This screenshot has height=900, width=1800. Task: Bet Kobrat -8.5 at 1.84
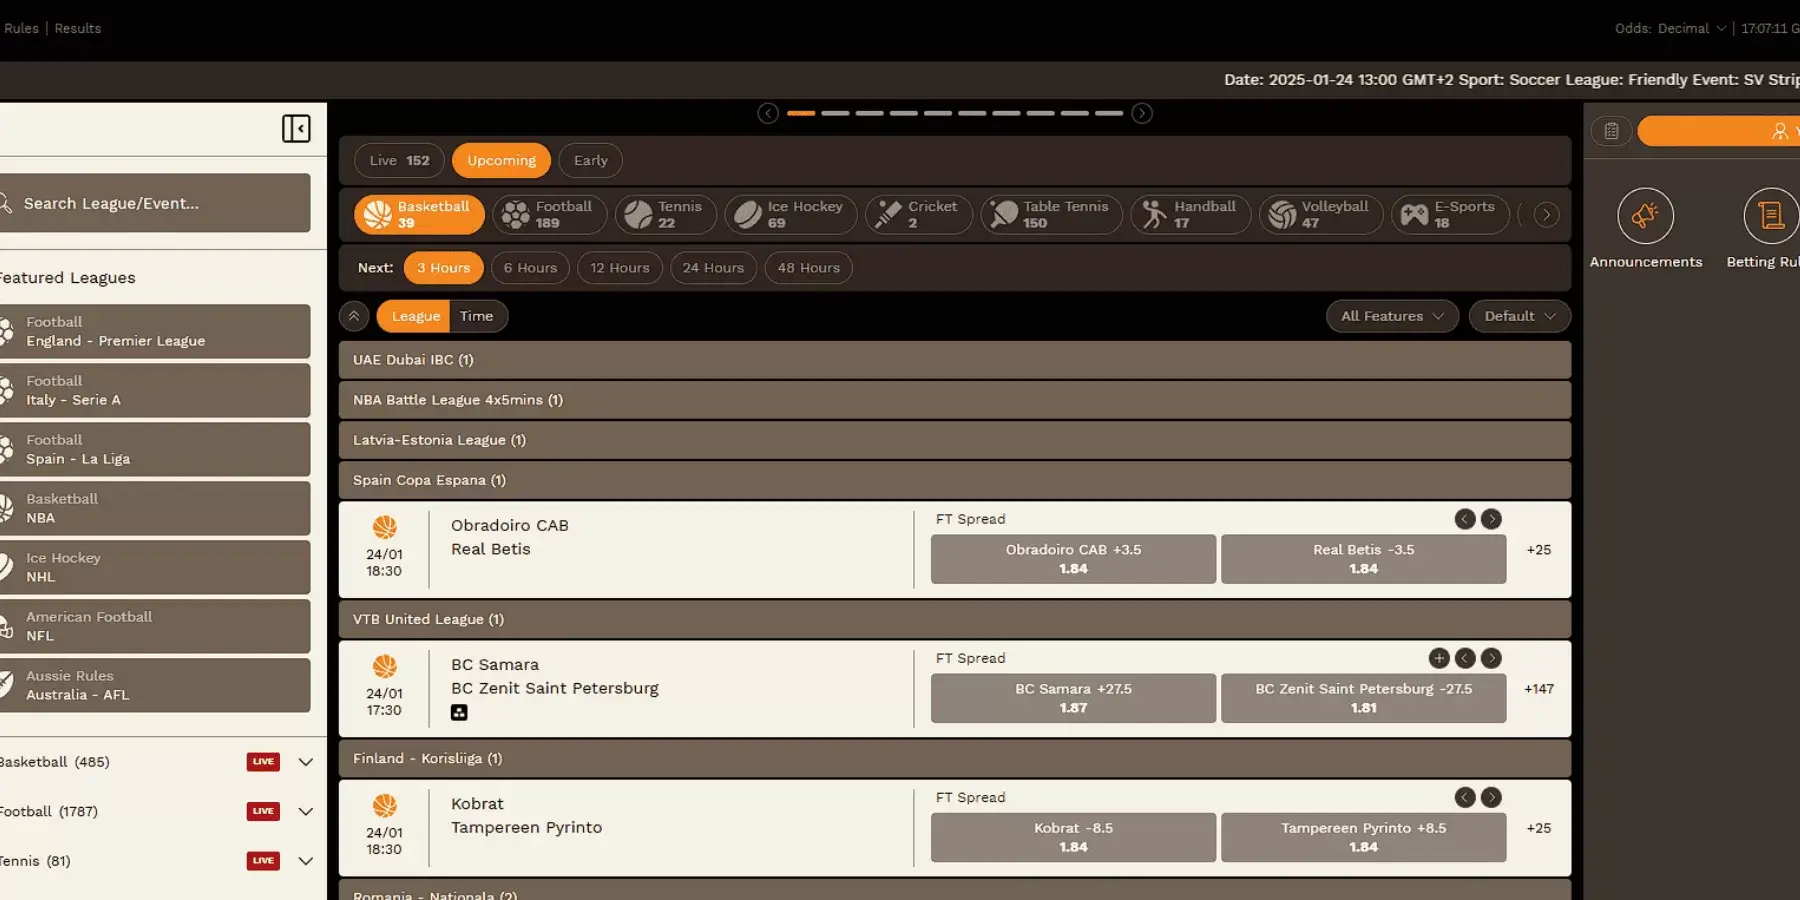coord(1073,837)
